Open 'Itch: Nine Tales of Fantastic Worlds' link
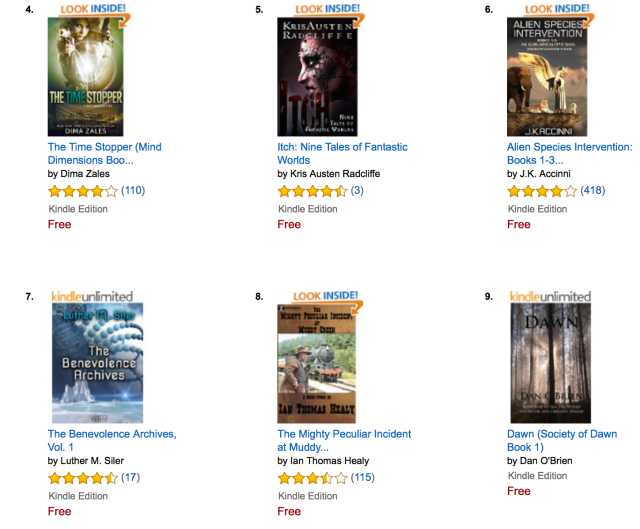Screen dimensions: 640x529 tap(342, 153)
